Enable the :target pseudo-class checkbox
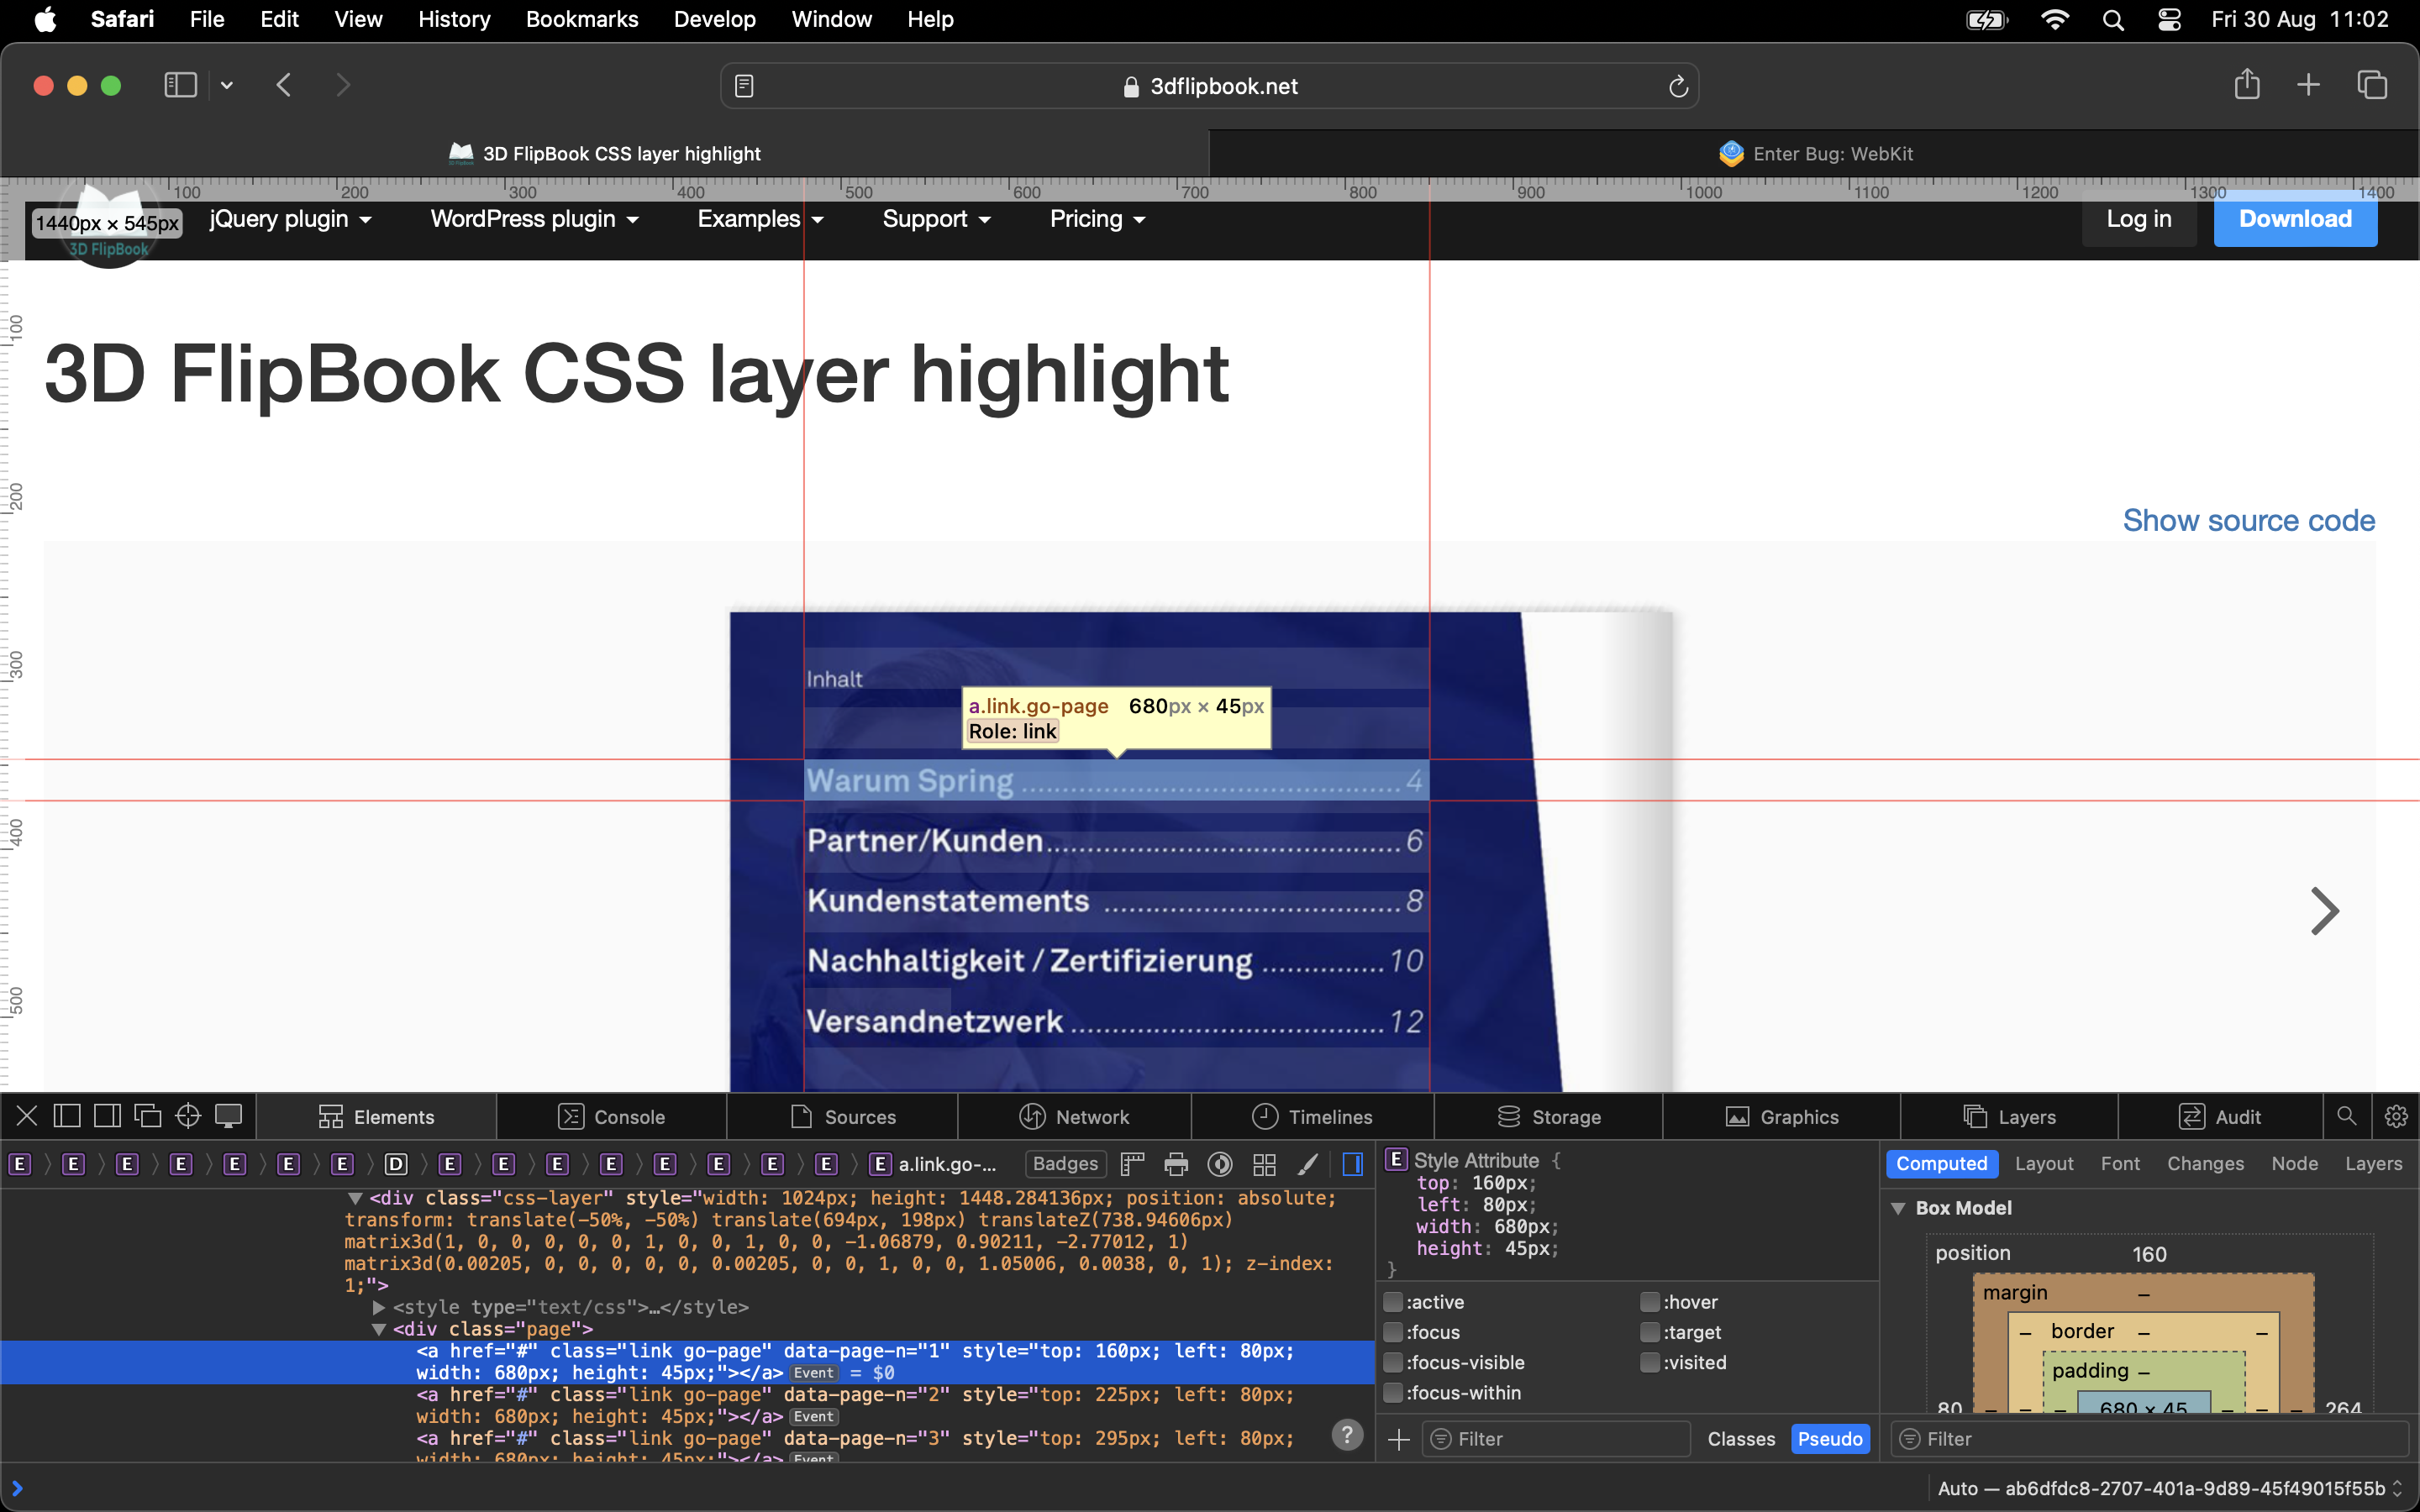2420x1512 pixels. coord(1650,1332)
